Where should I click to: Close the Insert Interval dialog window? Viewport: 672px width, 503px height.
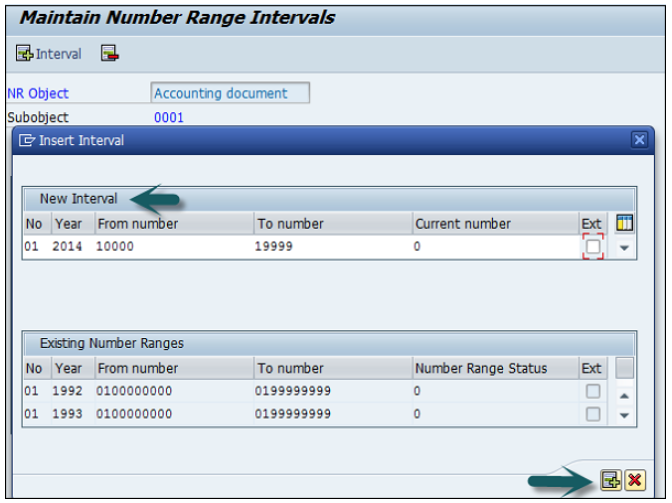640,141
